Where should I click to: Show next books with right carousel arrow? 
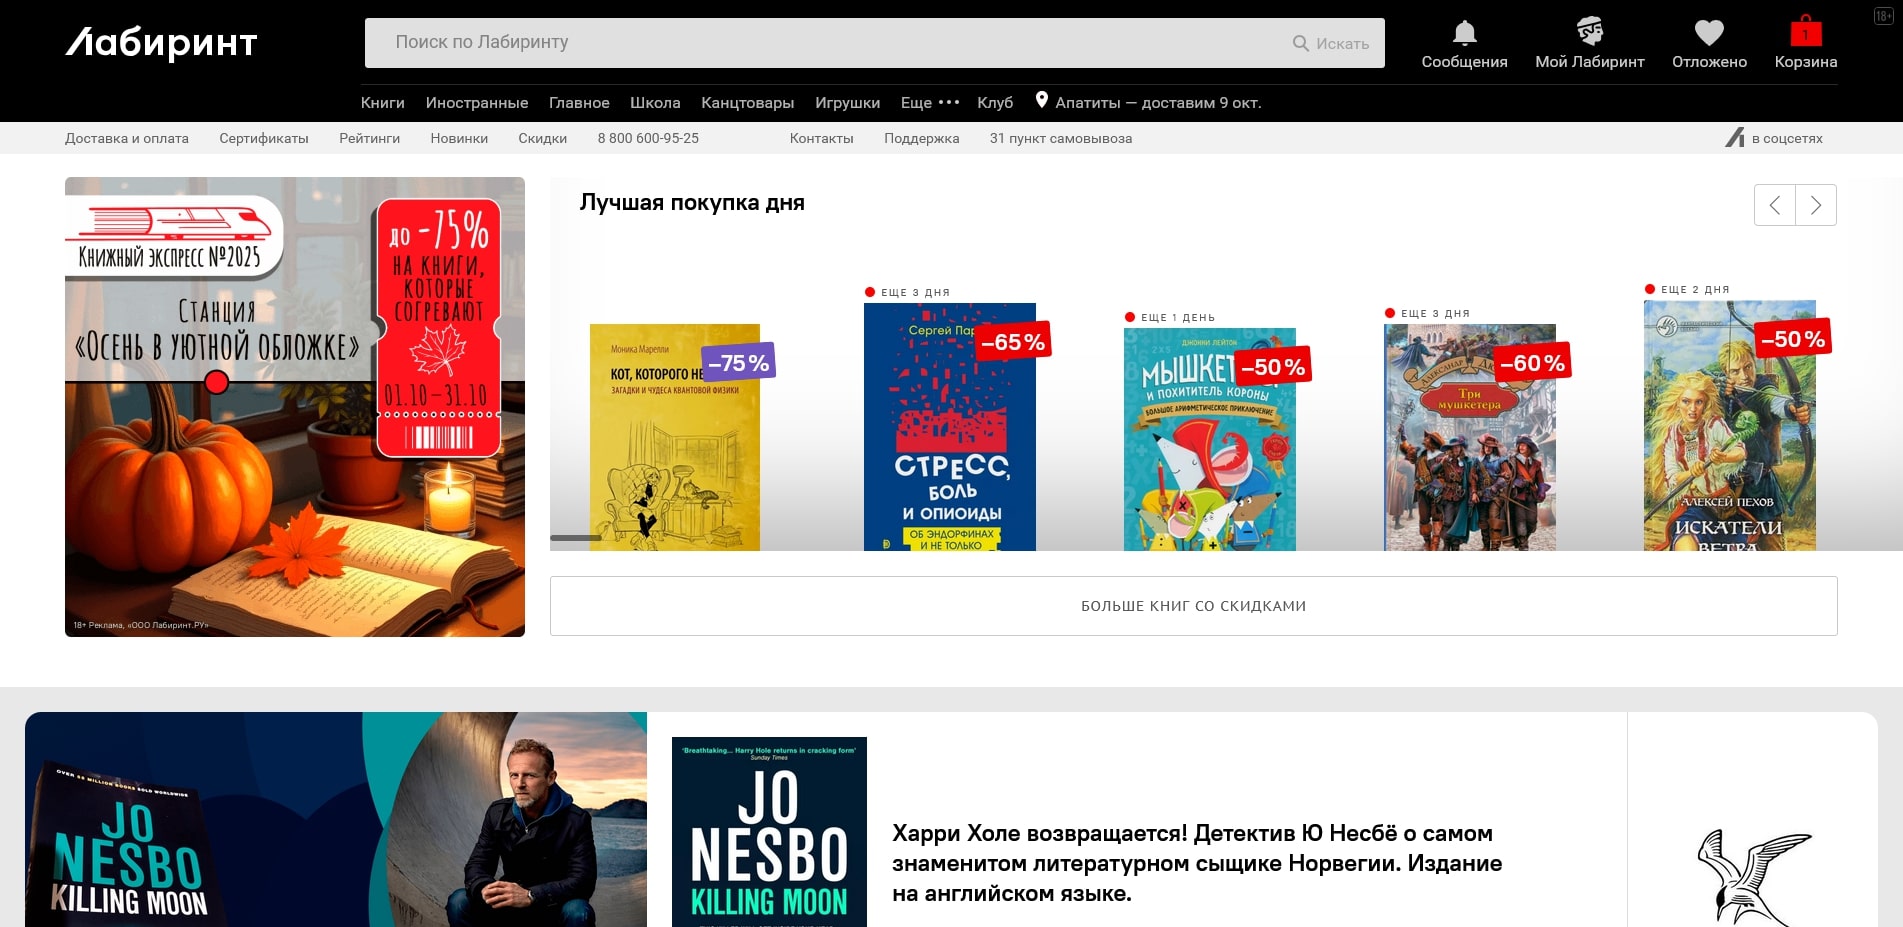[1816, 206]
